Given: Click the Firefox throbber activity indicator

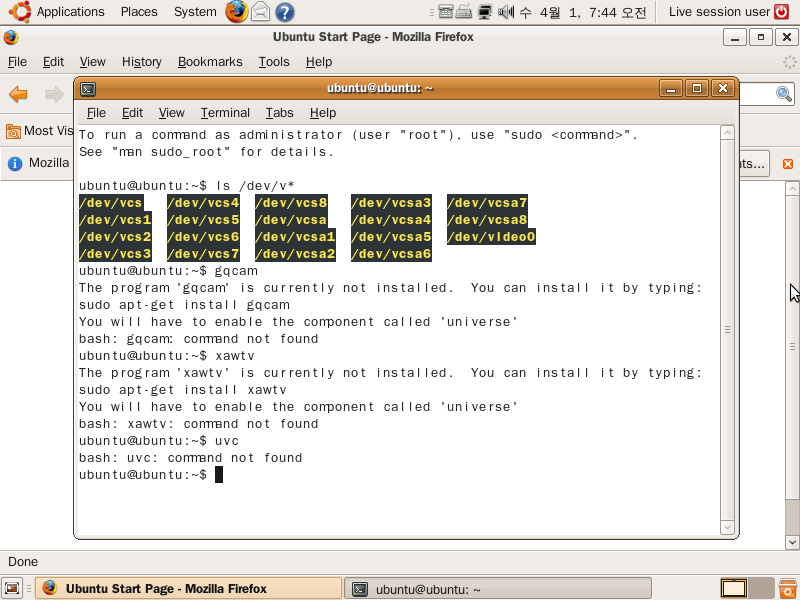Looking at the screenshot, I should [x=789, y=62].
